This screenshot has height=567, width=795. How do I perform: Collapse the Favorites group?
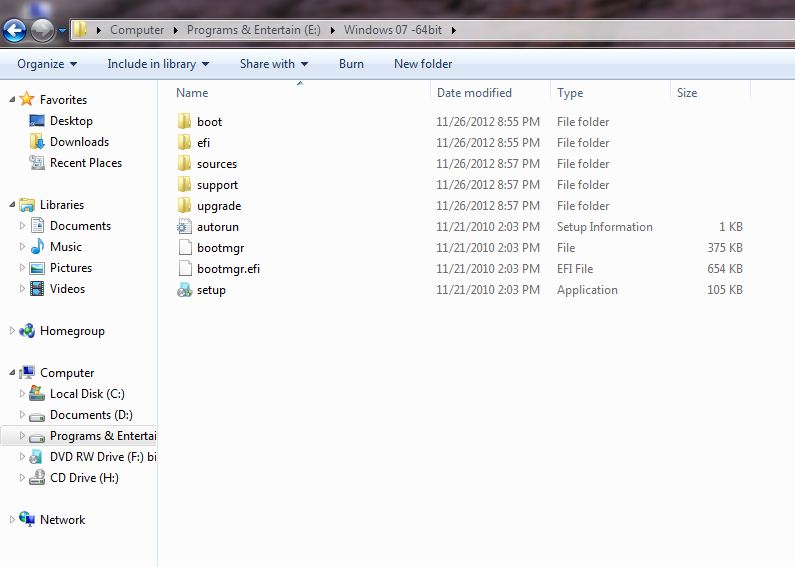[x=12, y=99]
